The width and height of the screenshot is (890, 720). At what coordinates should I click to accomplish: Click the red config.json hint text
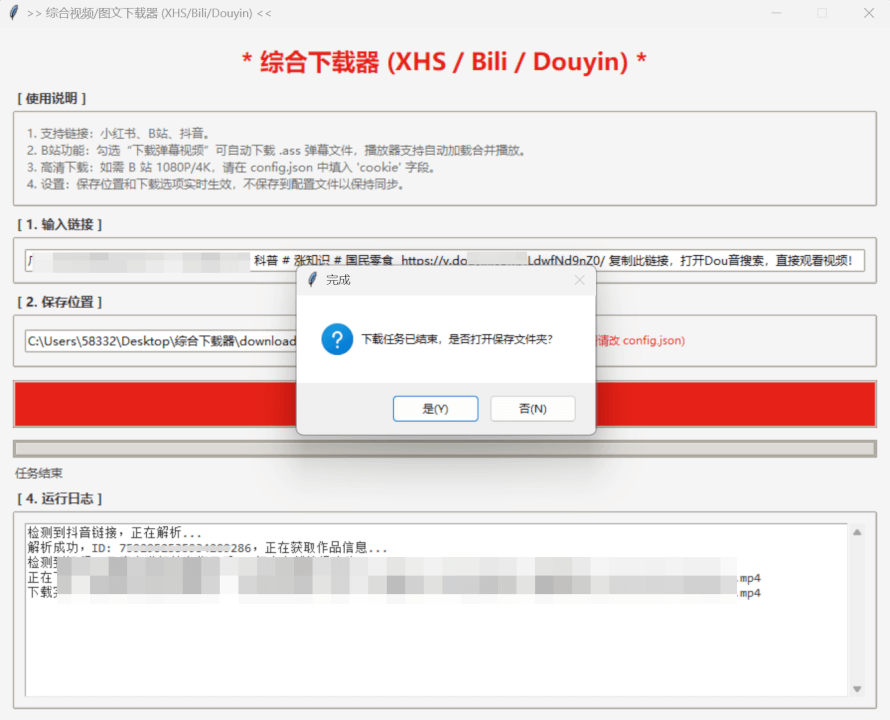pyautogui.click(x=640, y=341)
